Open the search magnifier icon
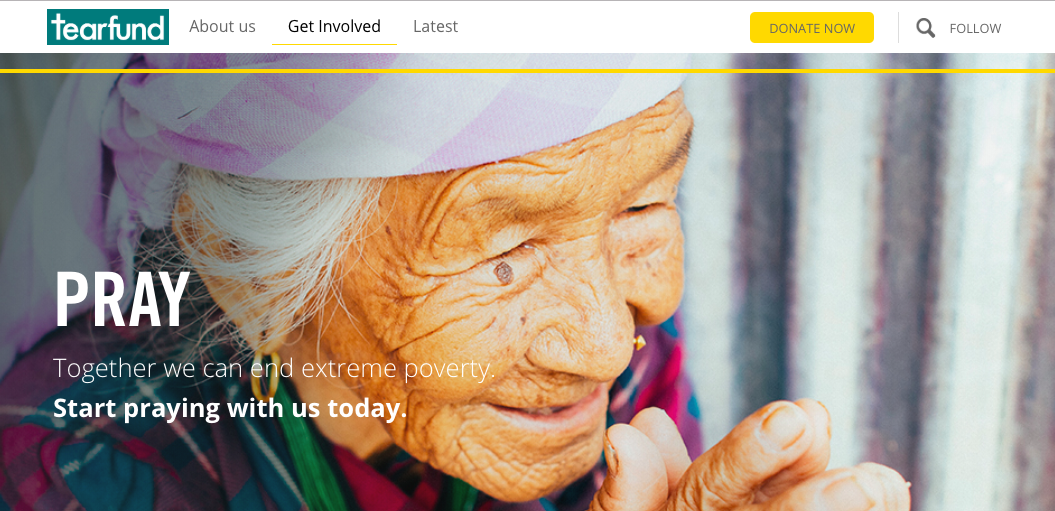 point(925,28)
